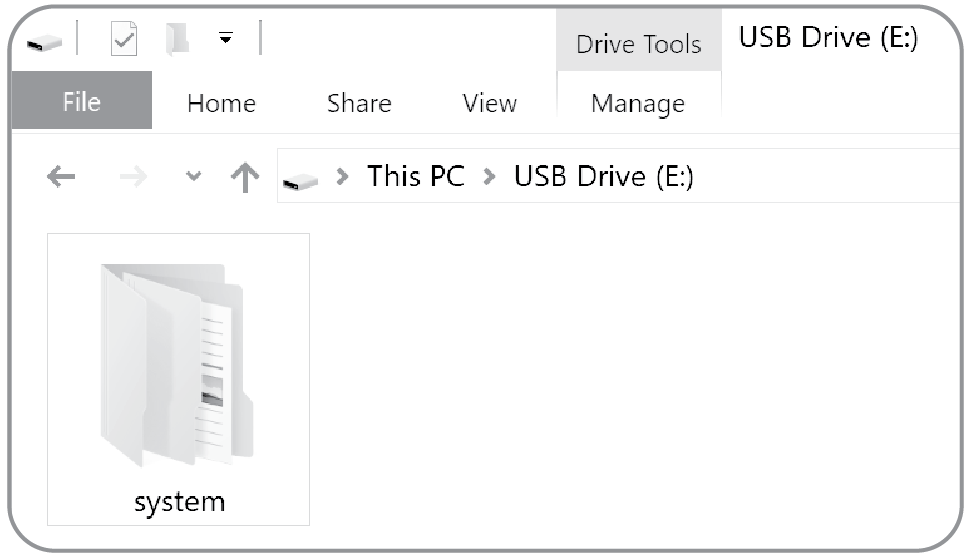Open the File menu tab
Image resolution: width=966 pixels, height=558 pixels.
82,100
